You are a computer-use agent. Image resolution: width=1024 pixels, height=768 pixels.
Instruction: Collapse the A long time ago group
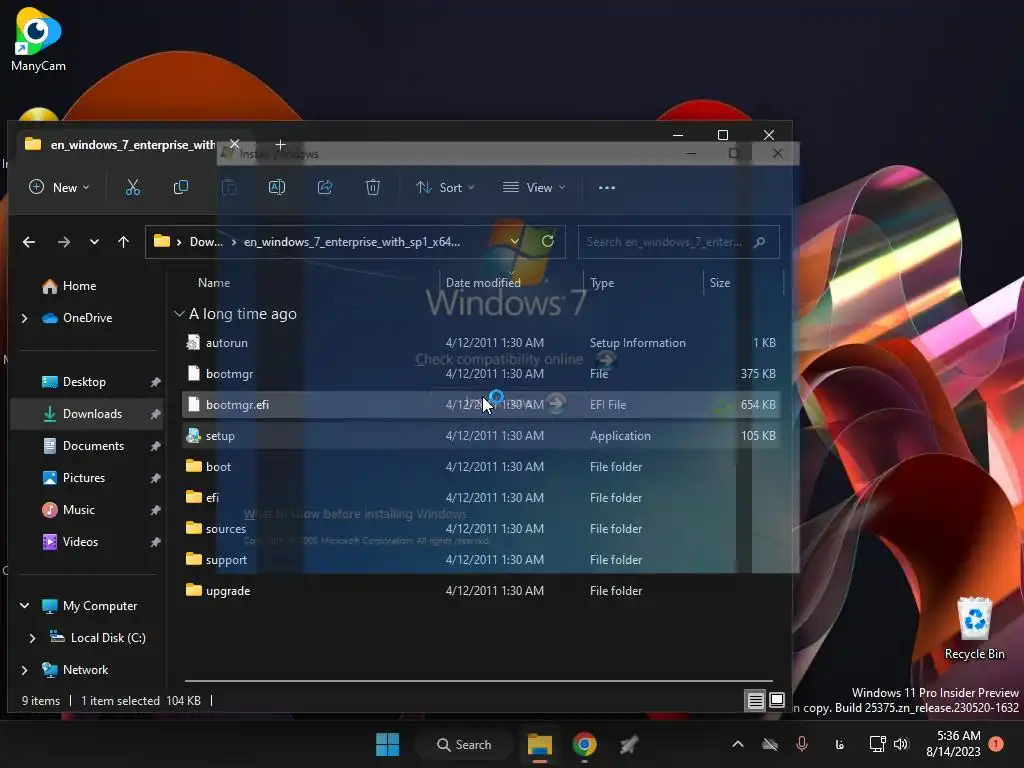179,314
